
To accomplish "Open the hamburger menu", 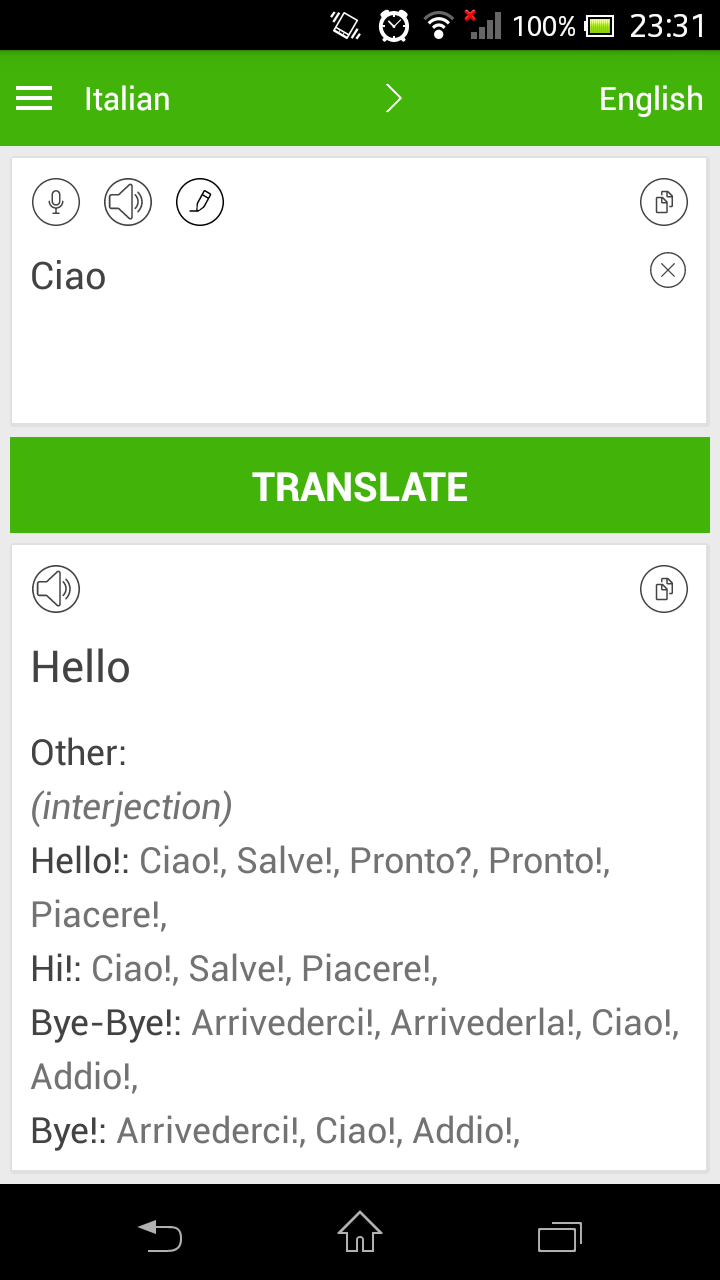I will tap(34, 98).
